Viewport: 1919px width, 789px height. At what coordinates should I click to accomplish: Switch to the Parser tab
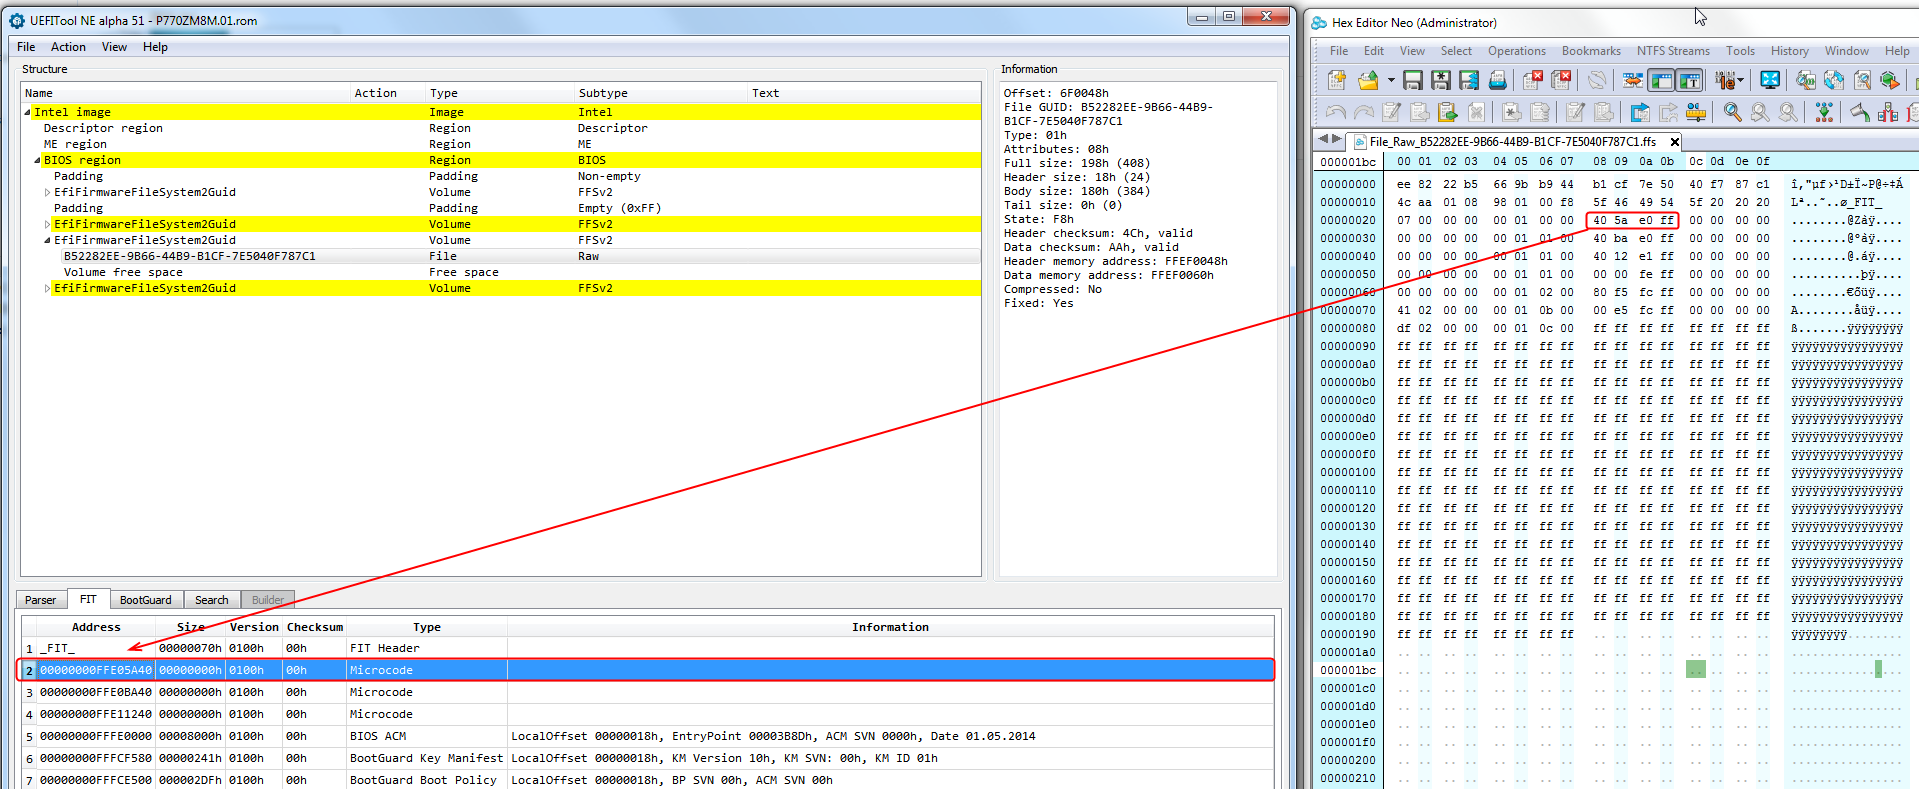pyautogui.click(x=41, y=600)
